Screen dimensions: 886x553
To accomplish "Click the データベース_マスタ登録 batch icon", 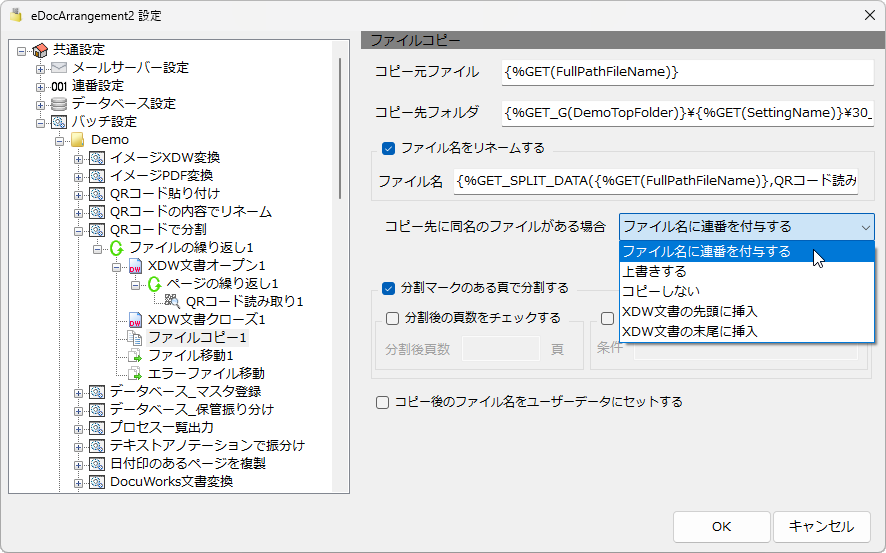I will [97, 392].
